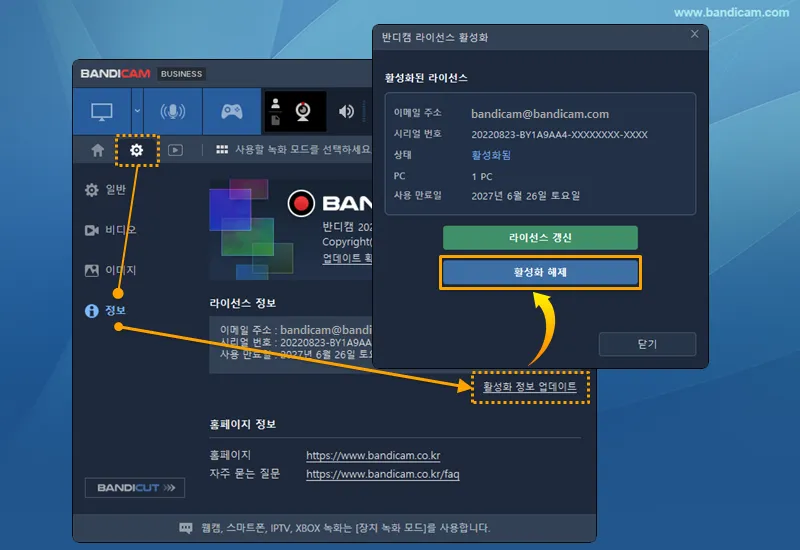The image size is (800, 550).
Task: Click the 활성화됨 status text
Action: coord(491,155)
